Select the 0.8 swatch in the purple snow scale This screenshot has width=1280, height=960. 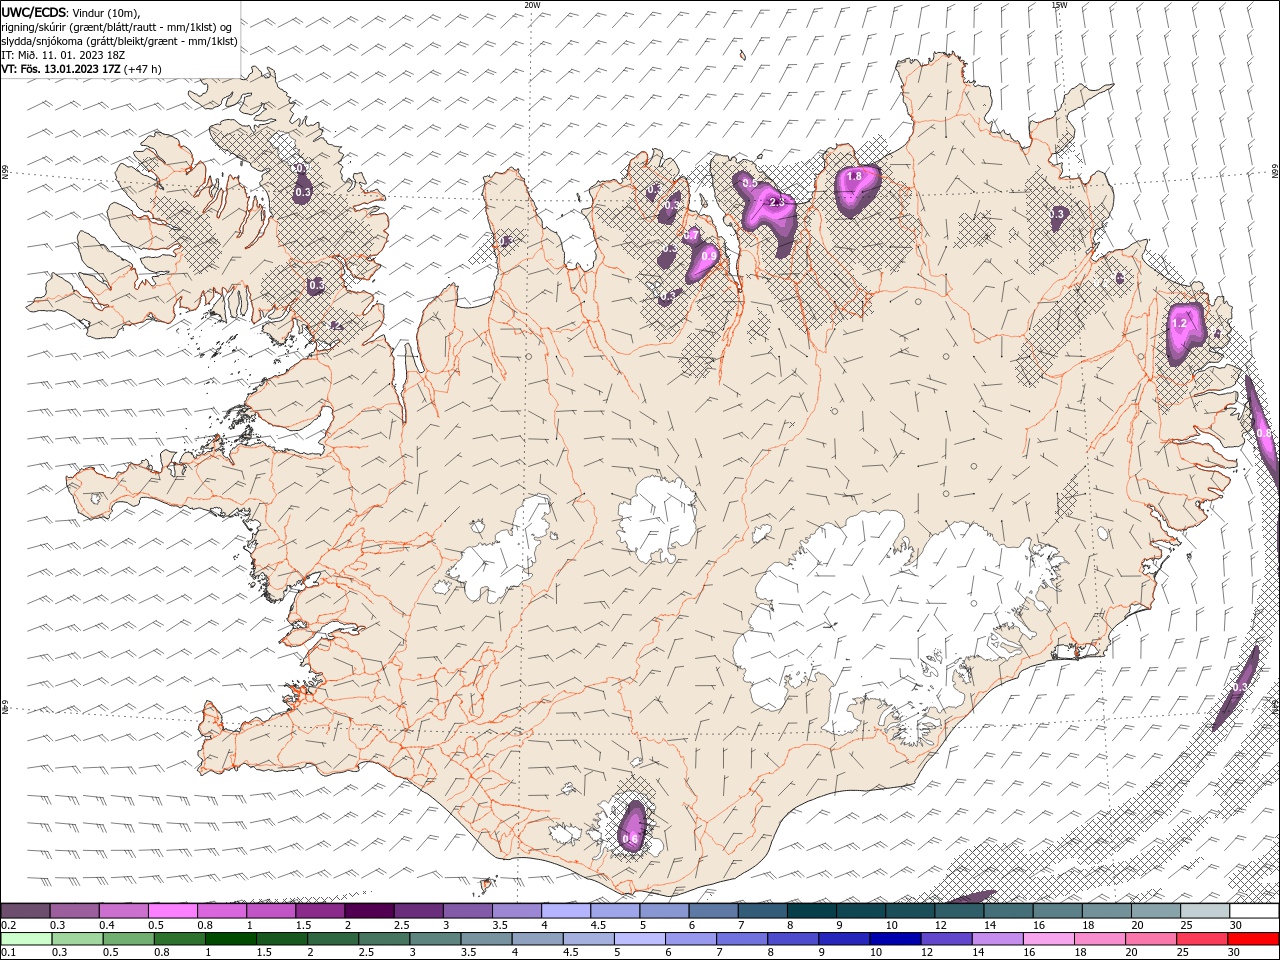tap(221, 911)
